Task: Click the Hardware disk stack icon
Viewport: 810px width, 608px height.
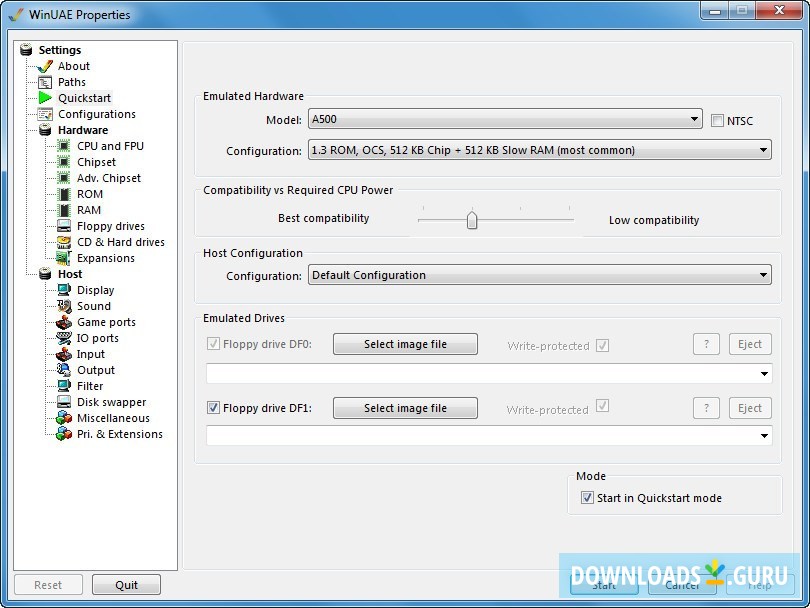Action: (x=45, y=130)
